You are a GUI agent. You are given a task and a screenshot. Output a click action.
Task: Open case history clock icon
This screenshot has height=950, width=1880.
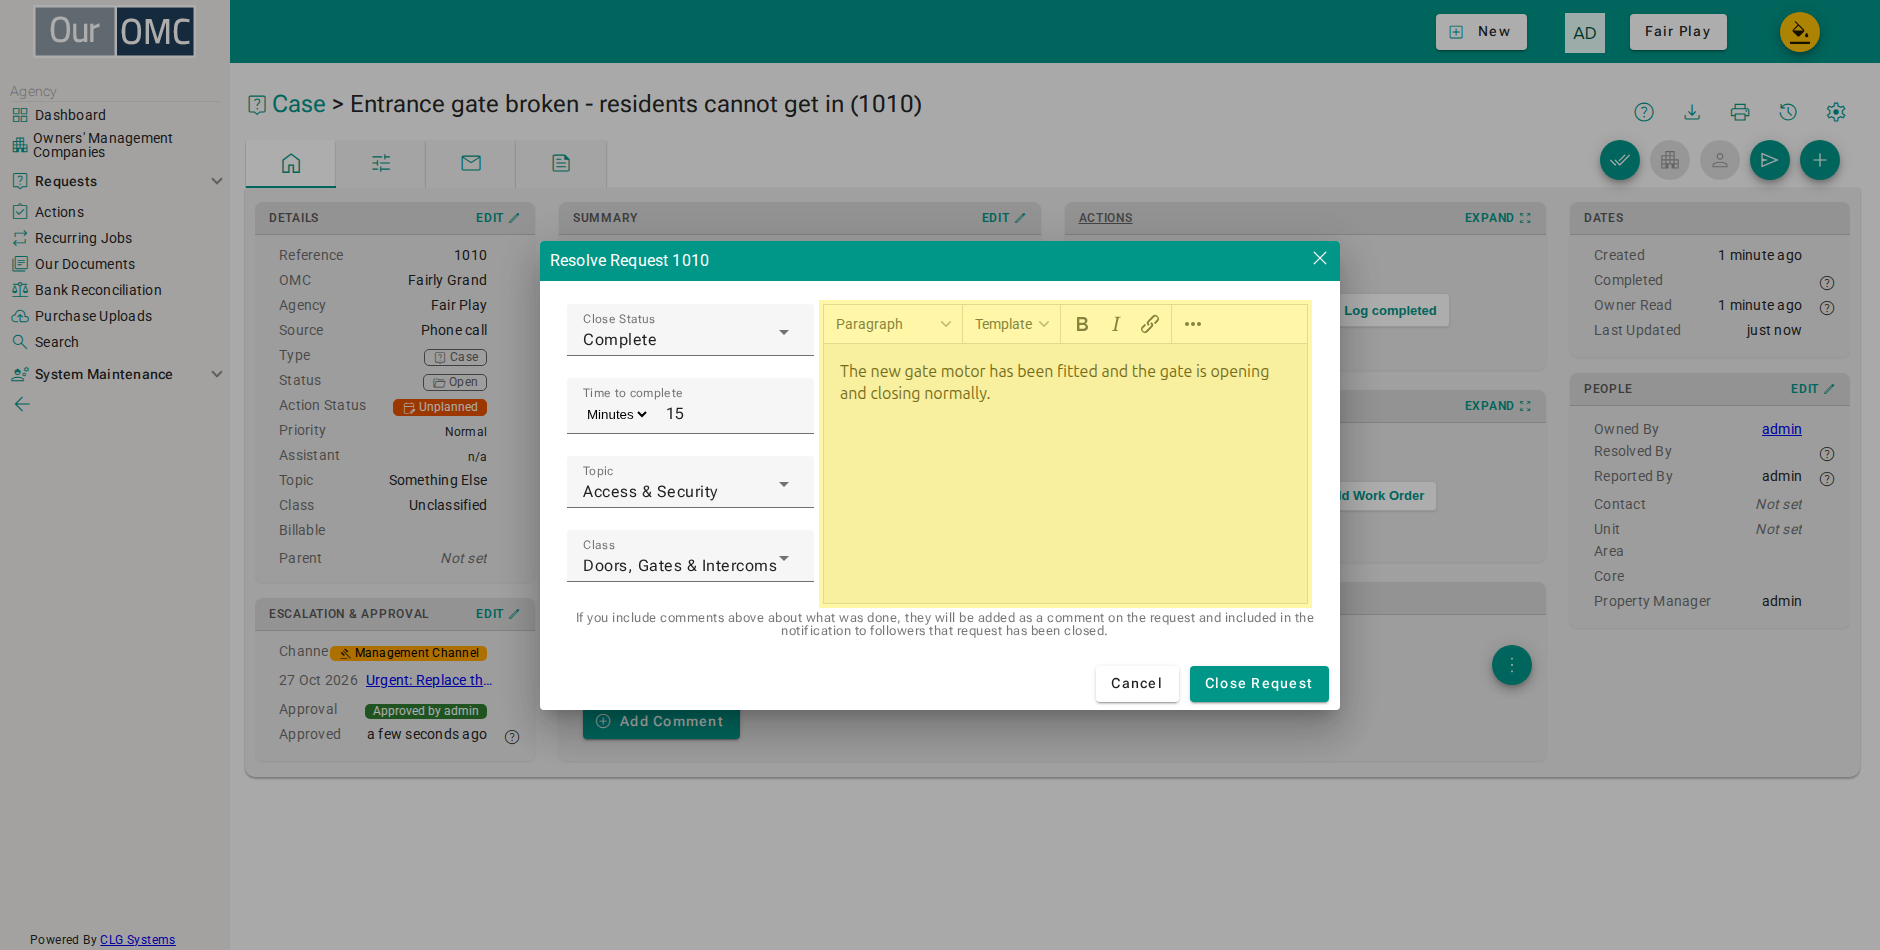pyautogui.click(x=1788, y=112)
